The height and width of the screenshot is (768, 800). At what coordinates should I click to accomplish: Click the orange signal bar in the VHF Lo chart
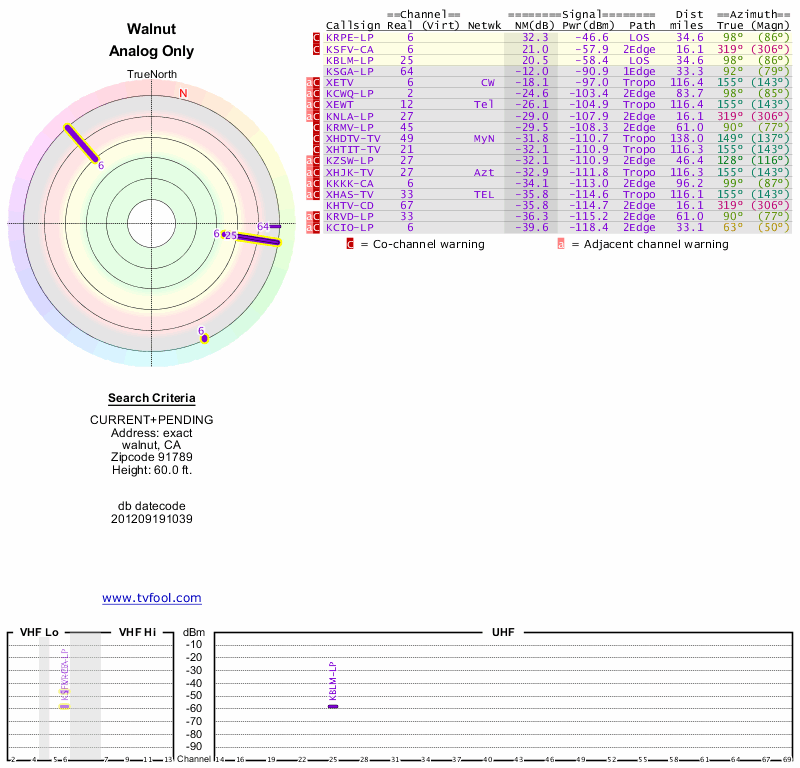pos(64,706)
